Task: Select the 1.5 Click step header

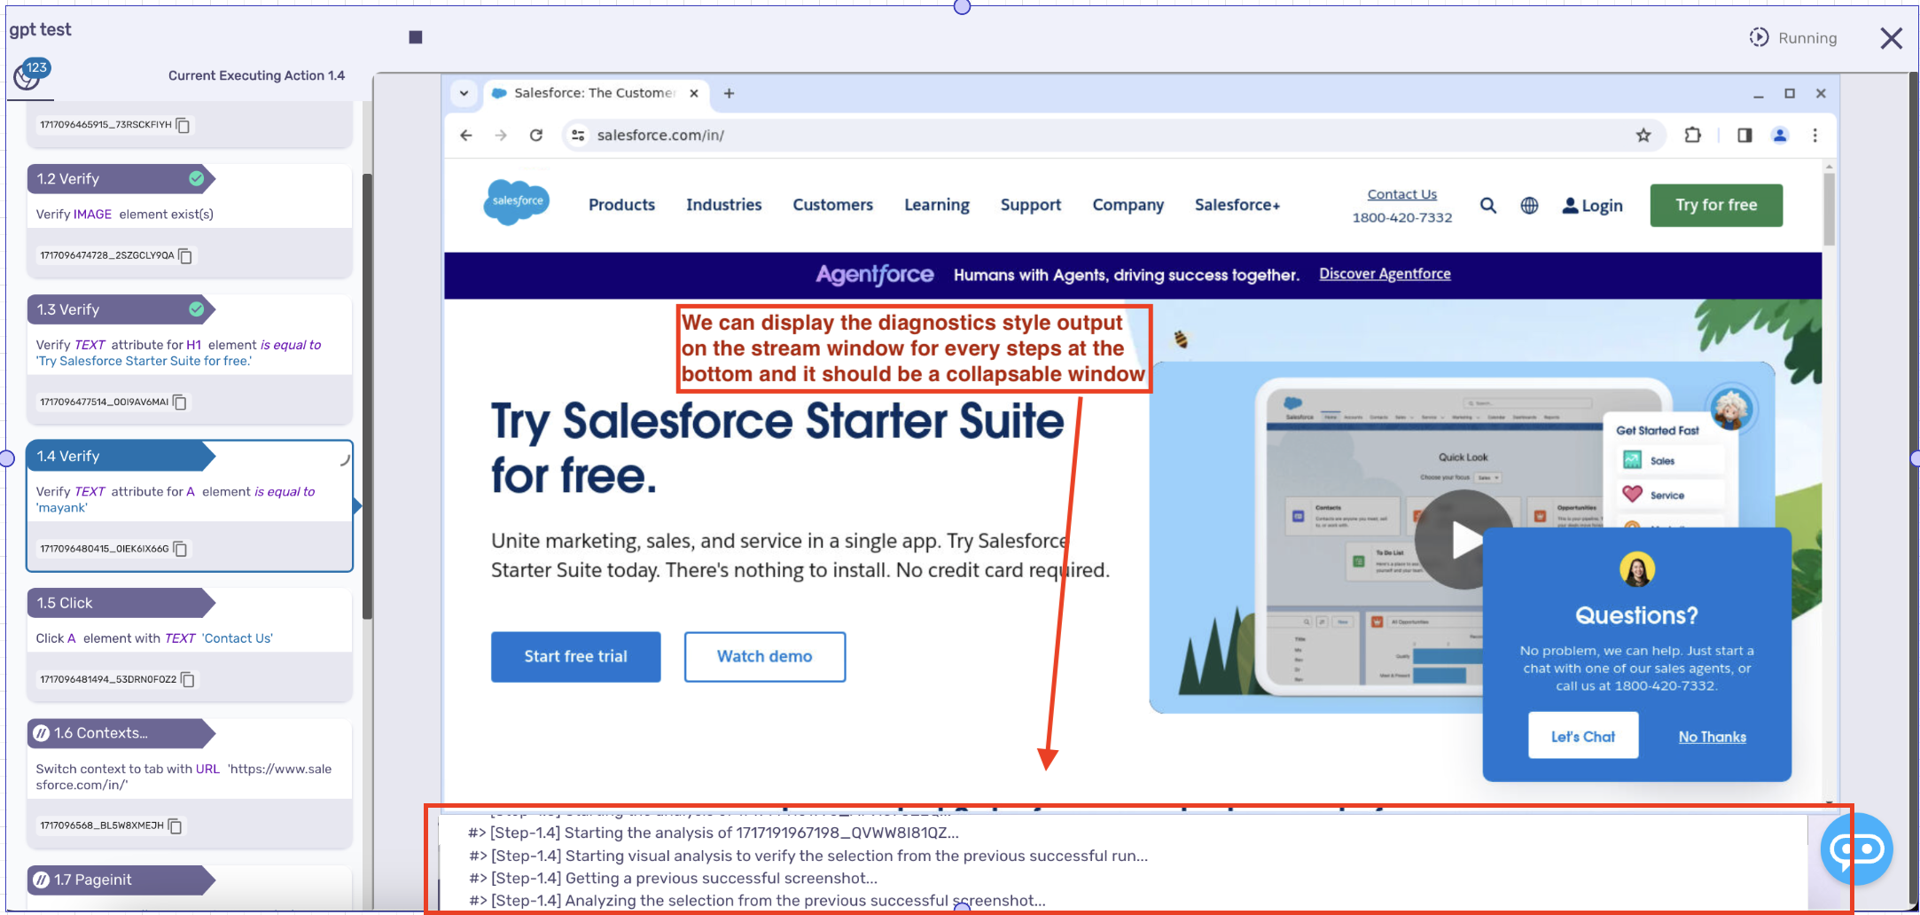Action: [120, 603]
